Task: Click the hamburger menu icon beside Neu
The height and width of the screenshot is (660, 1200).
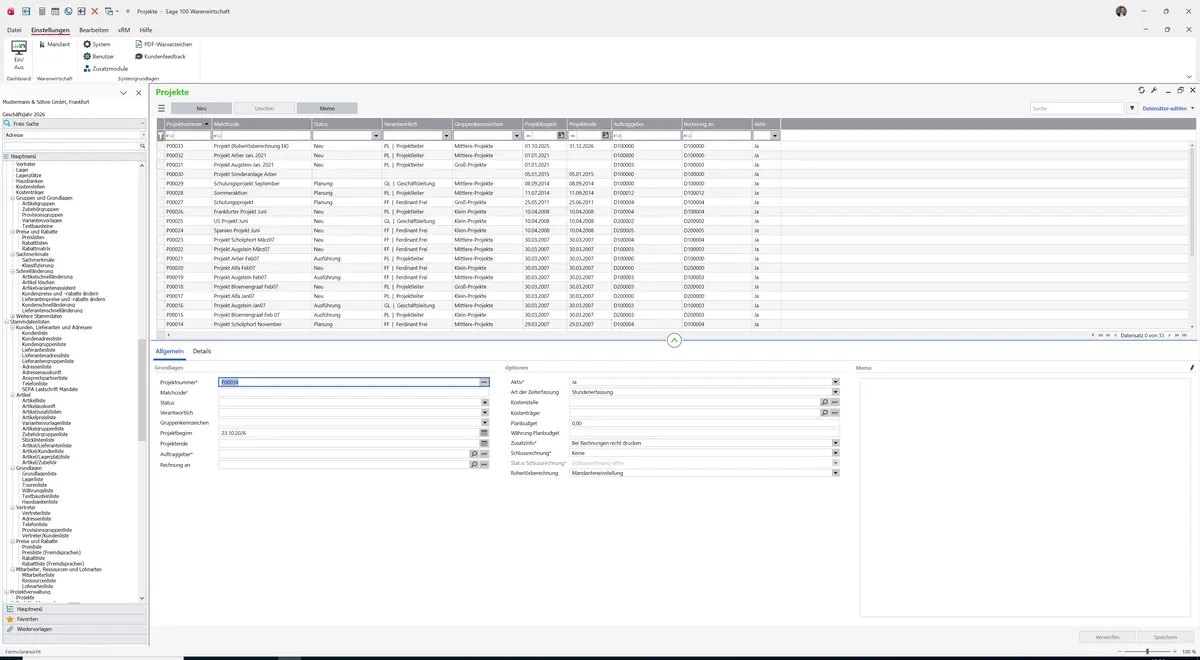Action: [161, 108]
